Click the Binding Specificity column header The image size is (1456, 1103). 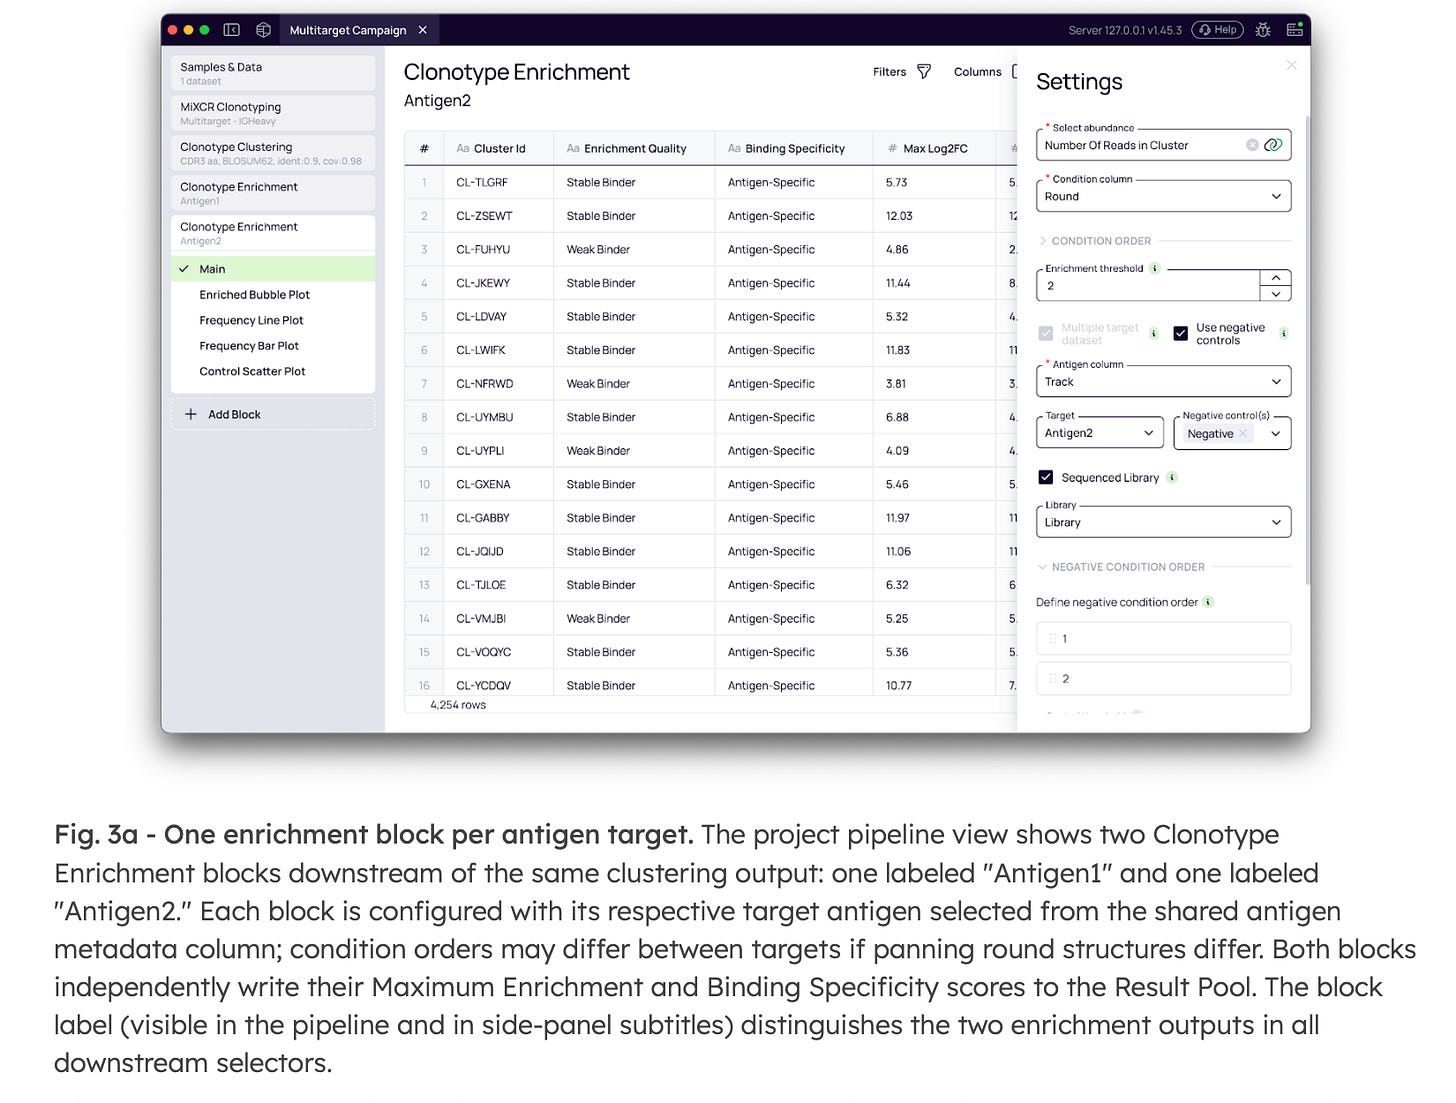point(794,148)
